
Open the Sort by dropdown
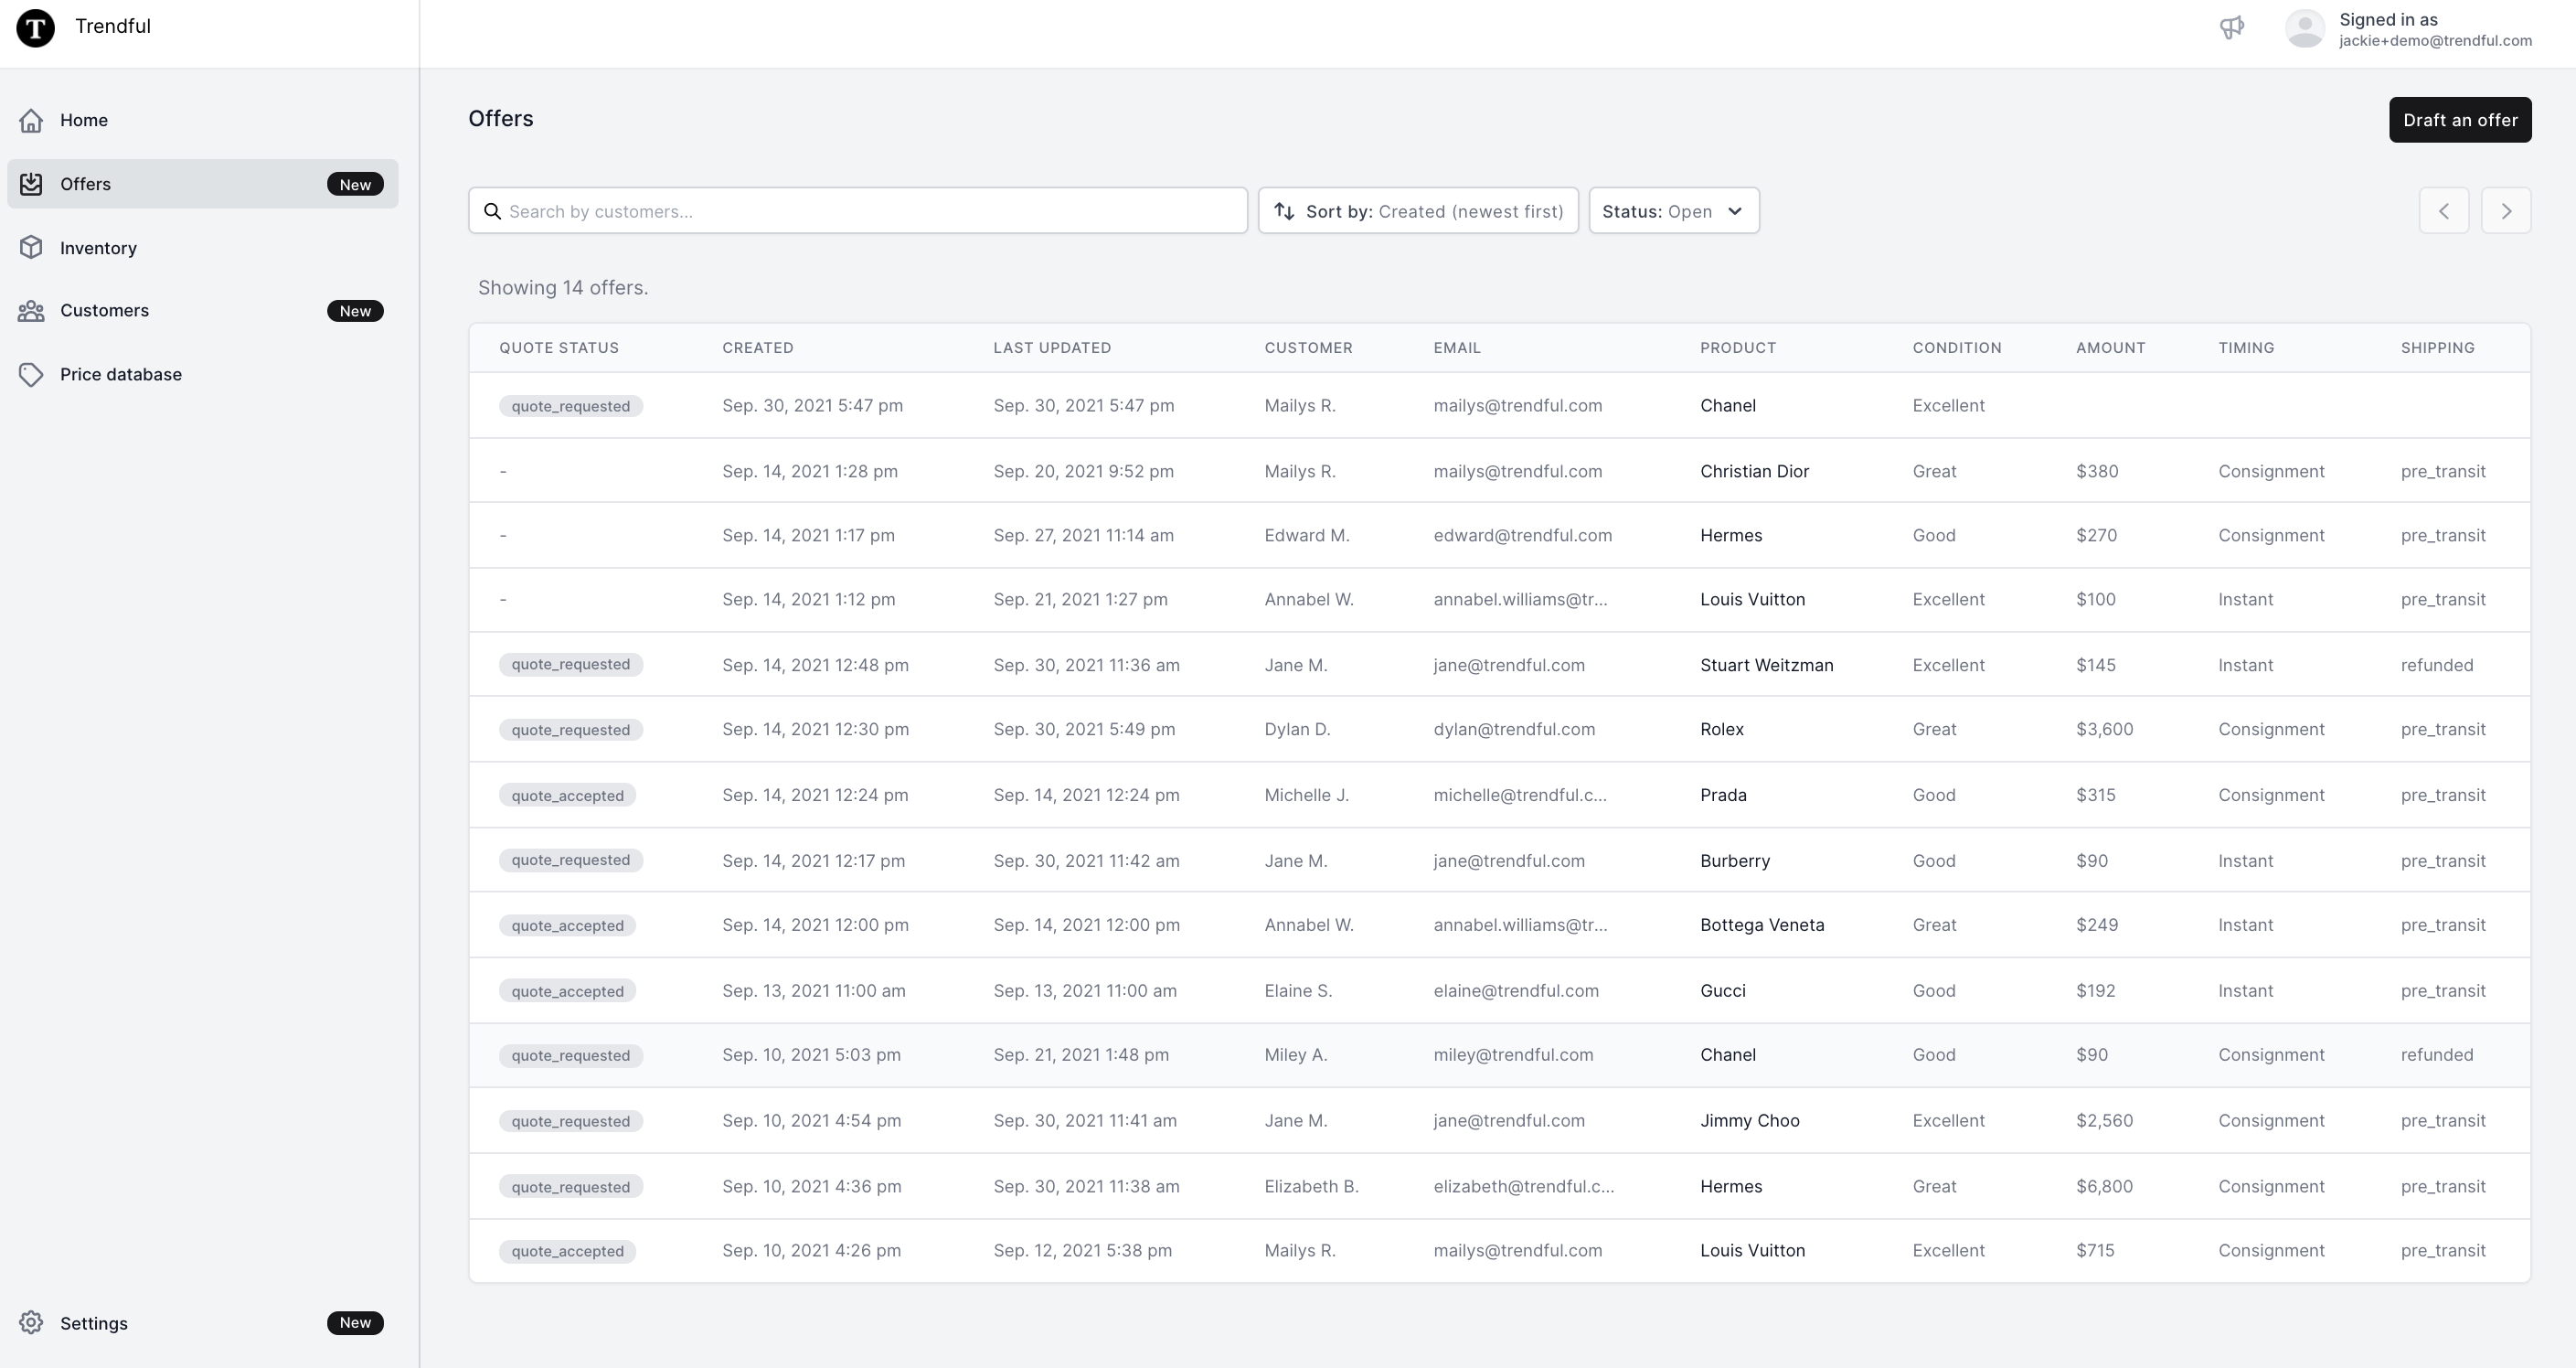point(1418,211)
